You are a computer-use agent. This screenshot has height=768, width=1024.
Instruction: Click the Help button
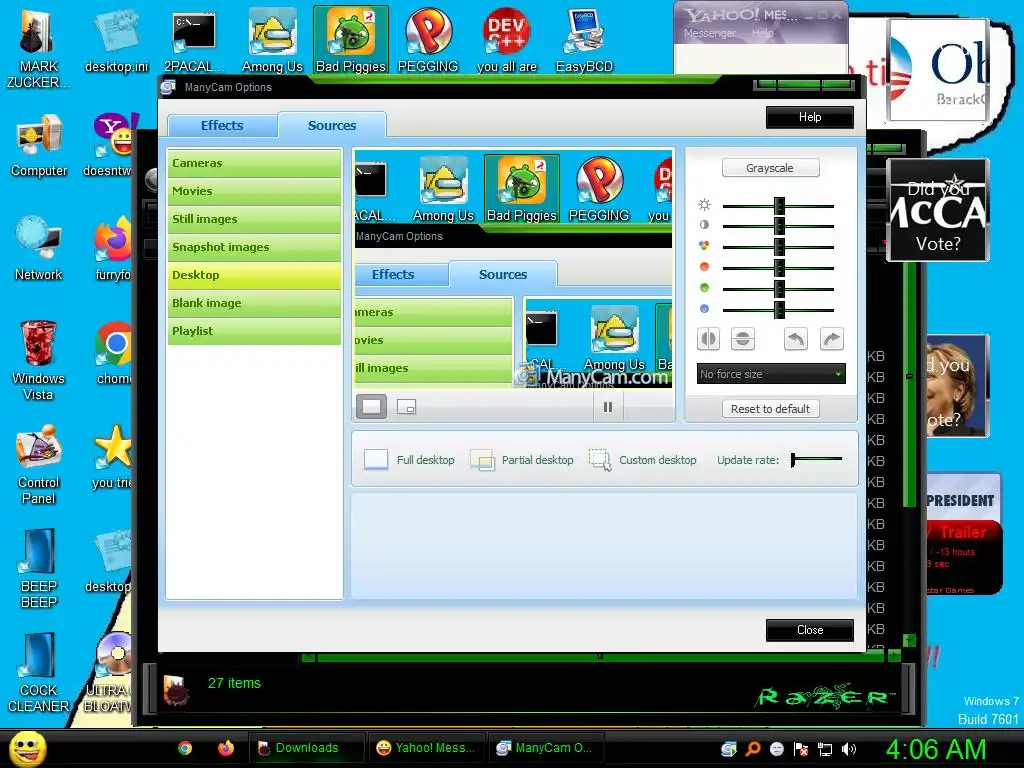click(810, 118)
